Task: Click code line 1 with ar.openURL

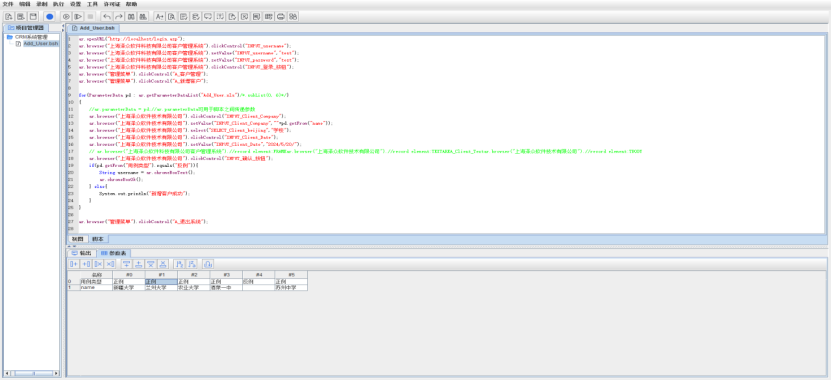Action: 131,39
